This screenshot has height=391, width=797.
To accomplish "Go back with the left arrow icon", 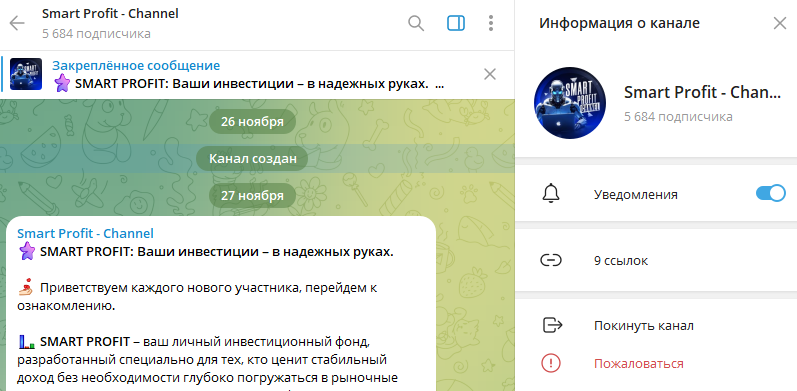I will [x=17, y=23].
